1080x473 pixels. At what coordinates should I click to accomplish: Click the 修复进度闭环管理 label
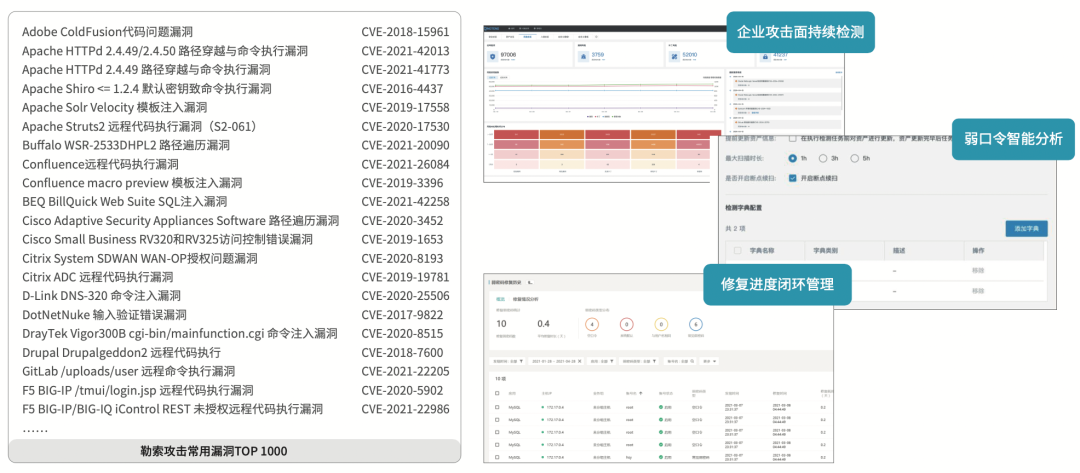click(x=777, y=284)
